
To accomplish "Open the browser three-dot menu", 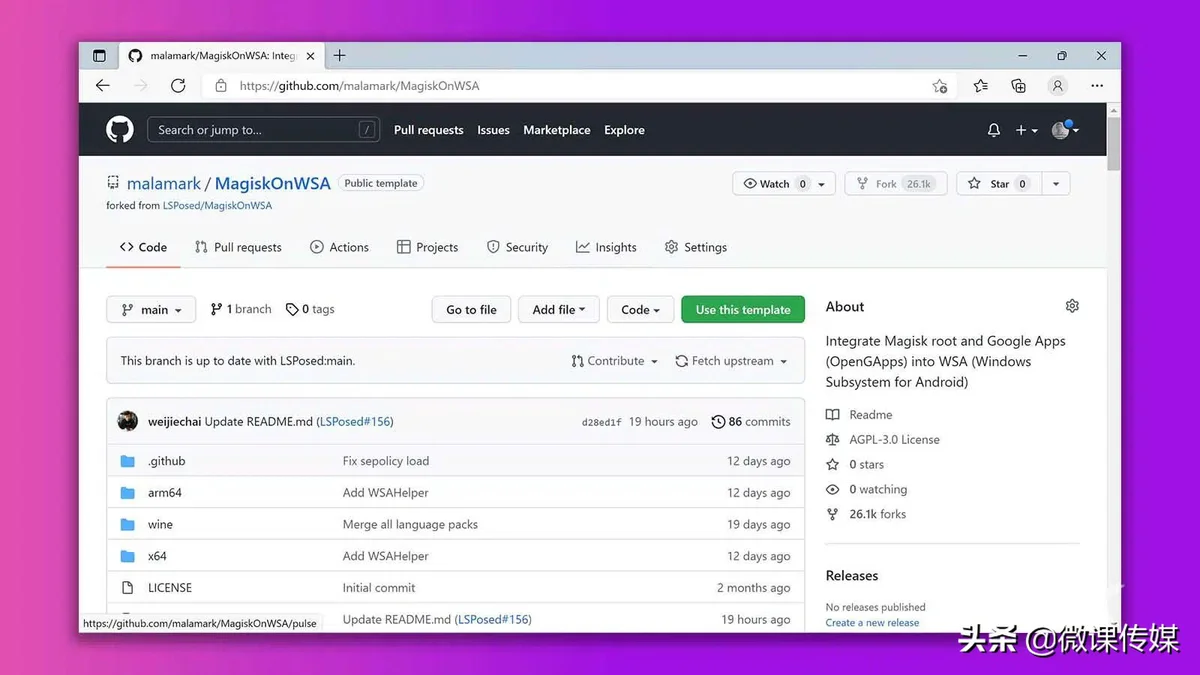I will [x=1098, y=86].
